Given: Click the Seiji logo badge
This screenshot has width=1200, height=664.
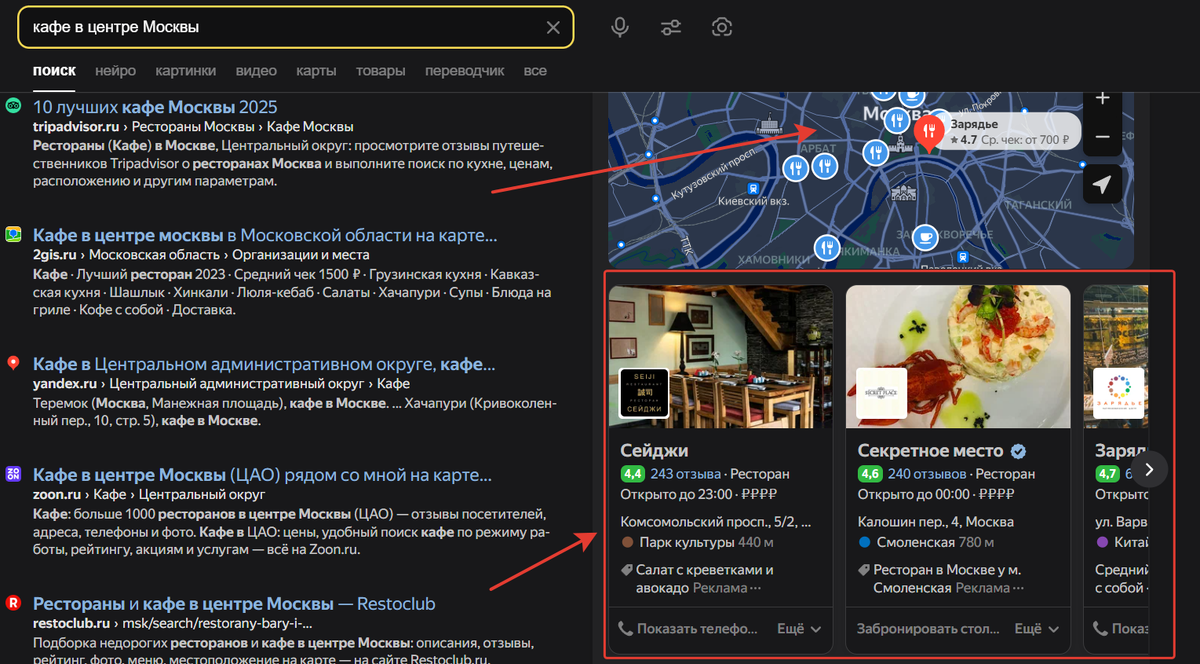Looking at the screenshot, I should tap(644, 392).
